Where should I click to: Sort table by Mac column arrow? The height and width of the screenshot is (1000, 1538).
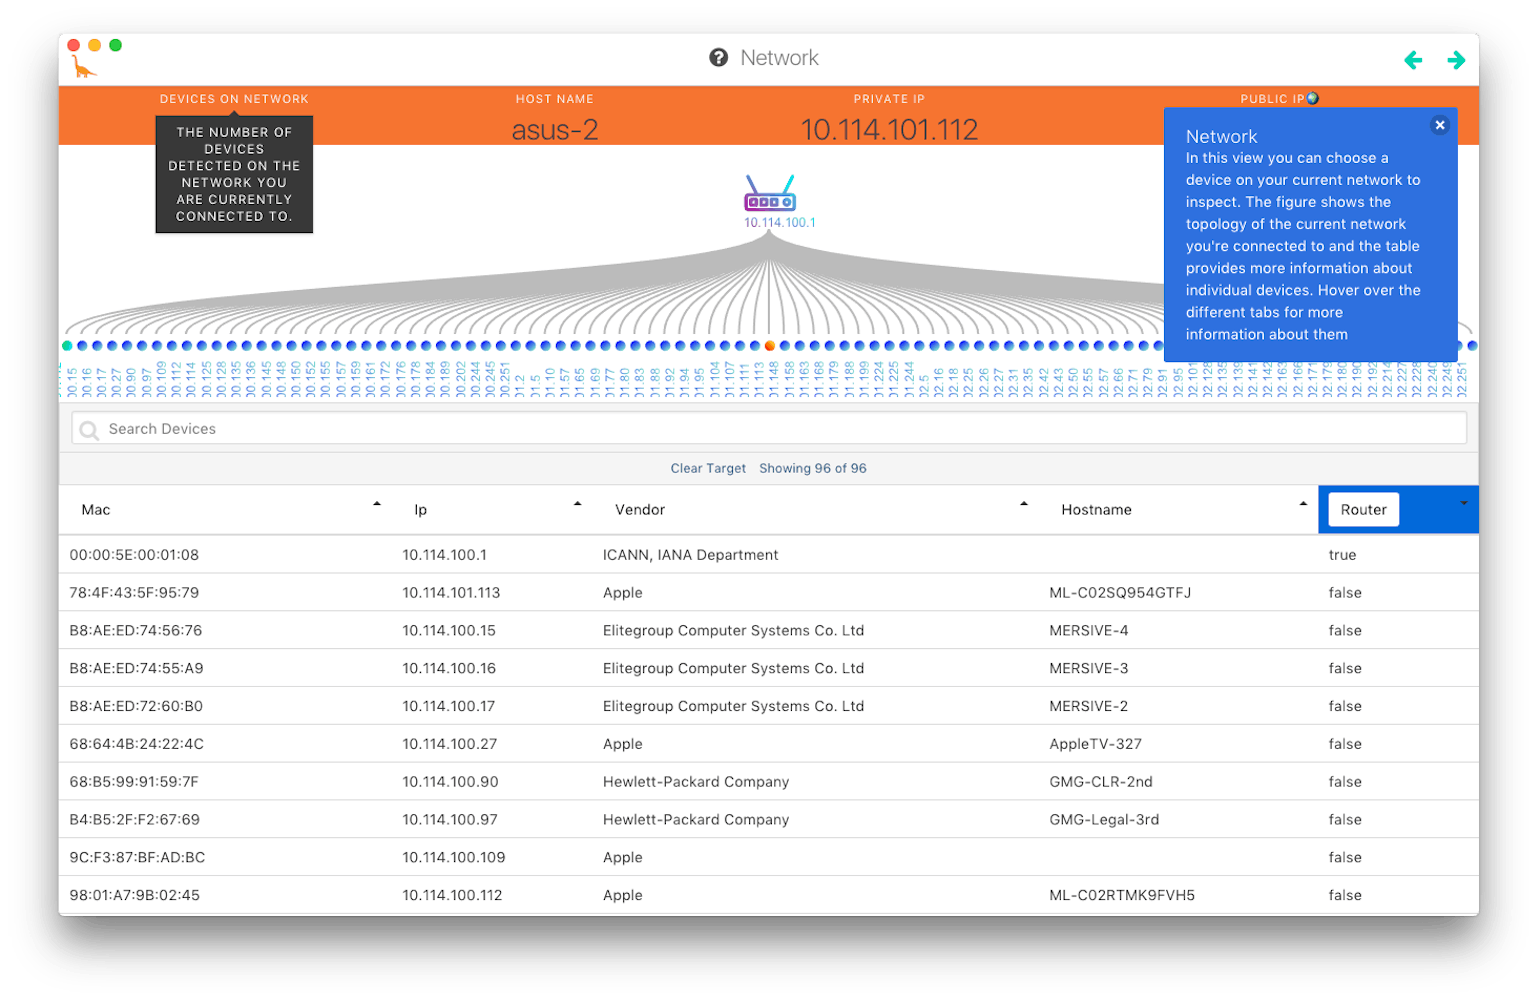[x=377, y=504]
